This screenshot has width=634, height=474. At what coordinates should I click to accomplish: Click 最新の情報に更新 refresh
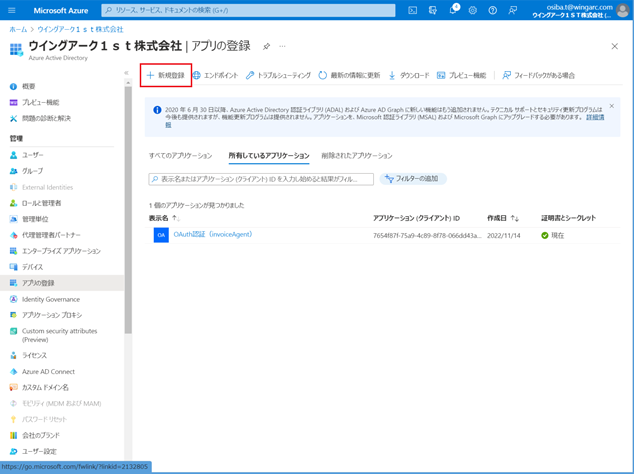coord(349,75)
